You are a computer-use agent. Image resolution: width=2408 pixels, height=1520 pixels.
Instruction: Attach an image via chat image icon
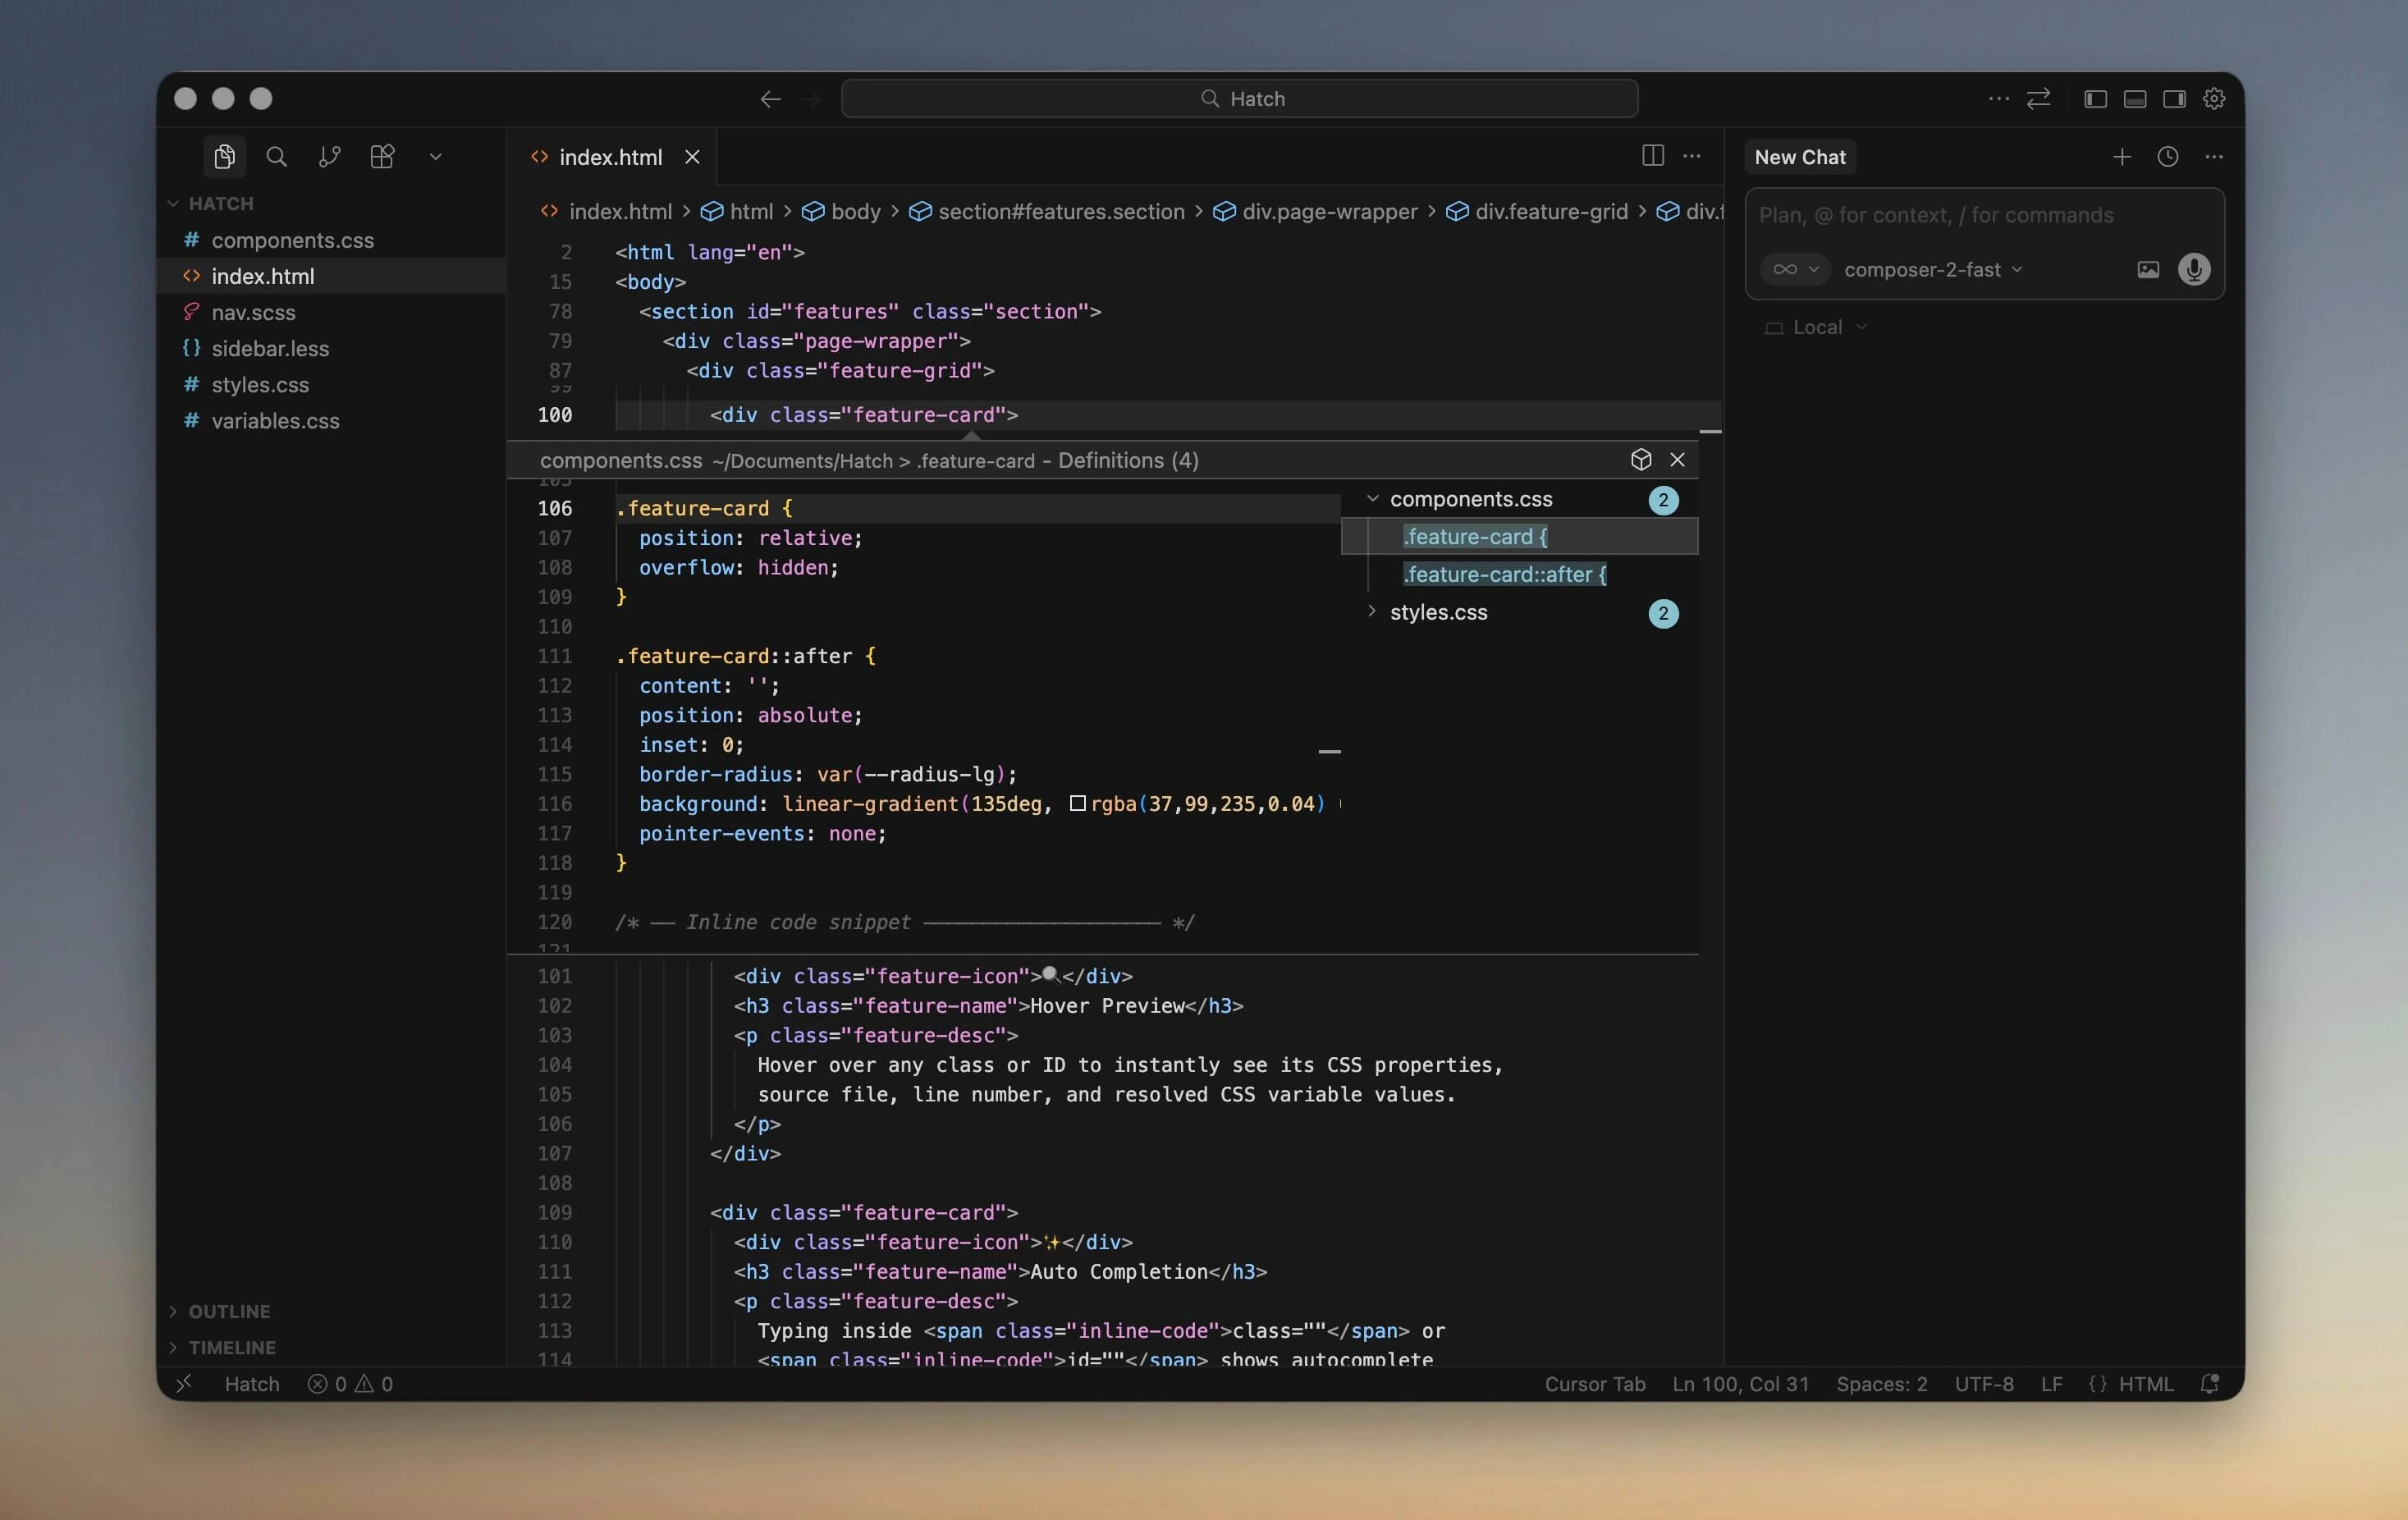click(x=2148, y=270)
